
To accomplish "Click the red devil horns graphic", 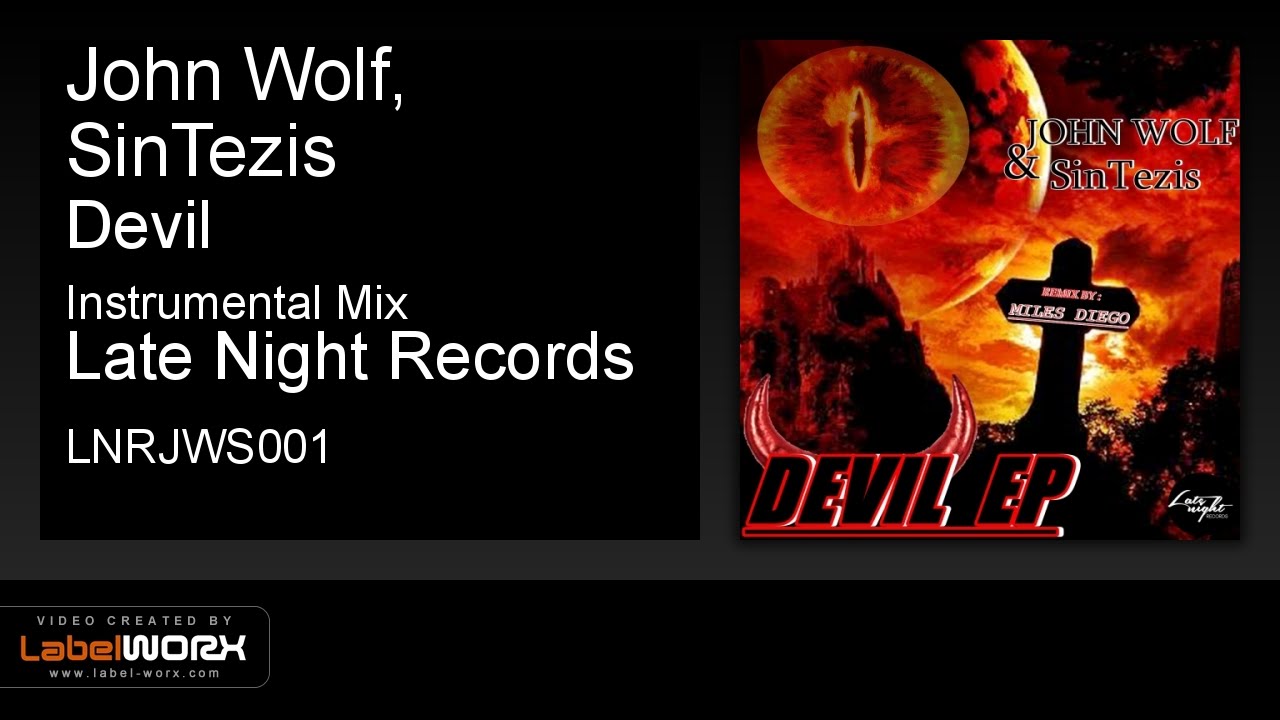I will [x=861, y=422].
